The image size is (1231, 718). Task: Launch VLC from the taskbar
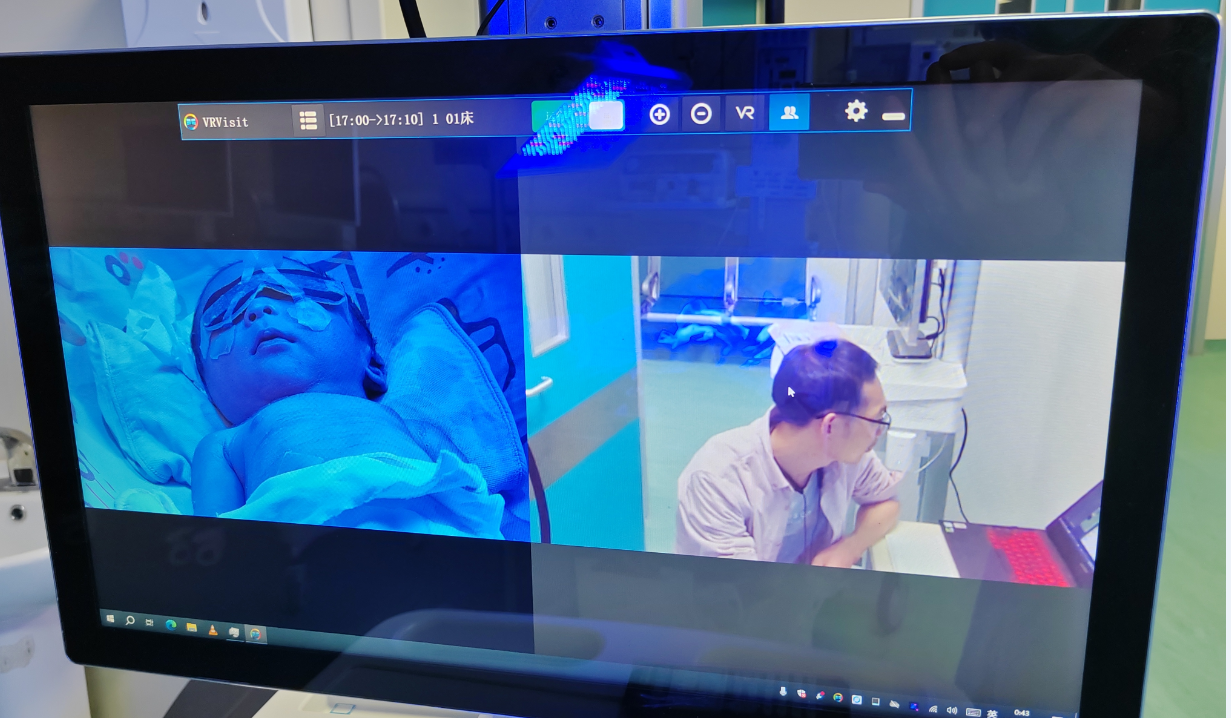[213, 631]
